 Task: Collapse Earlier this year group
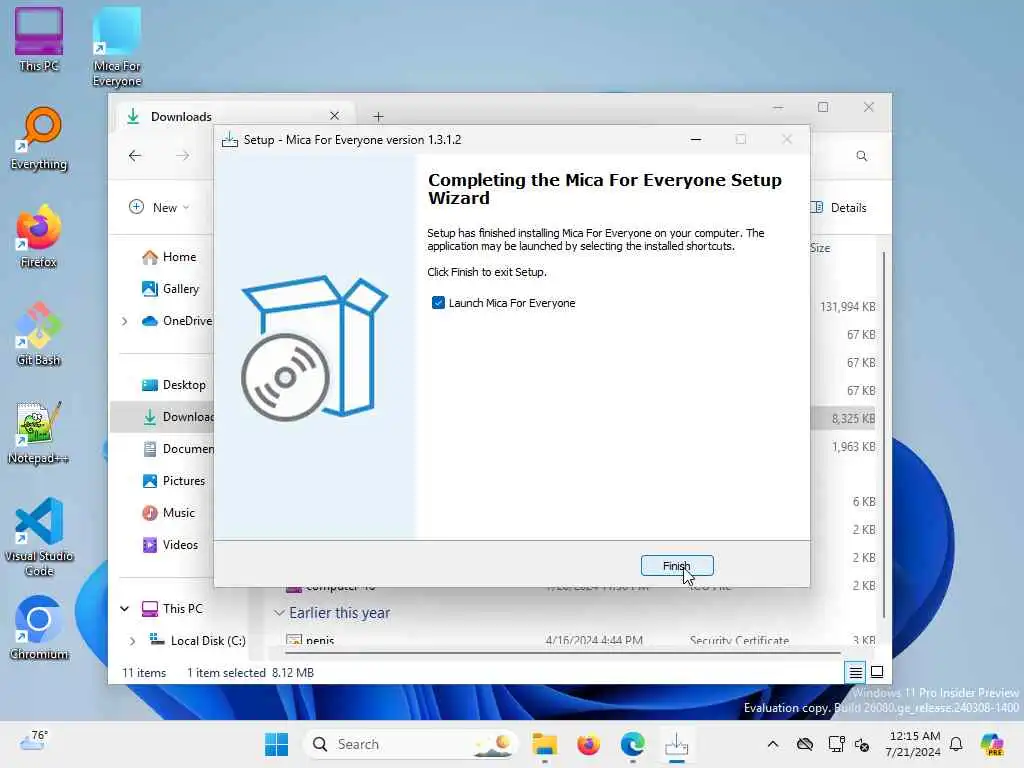click(279, 613)
